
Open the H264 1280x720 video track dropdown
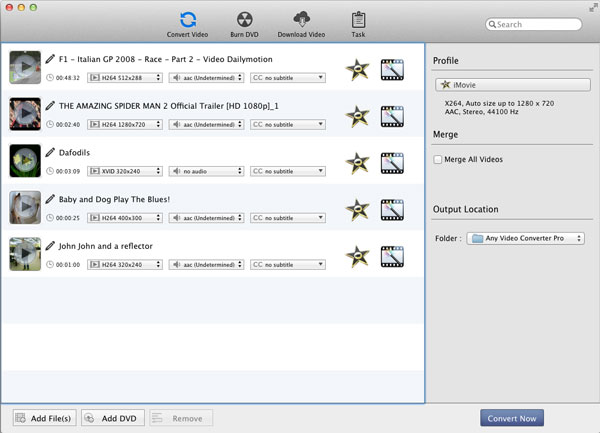tap(125, 124)
